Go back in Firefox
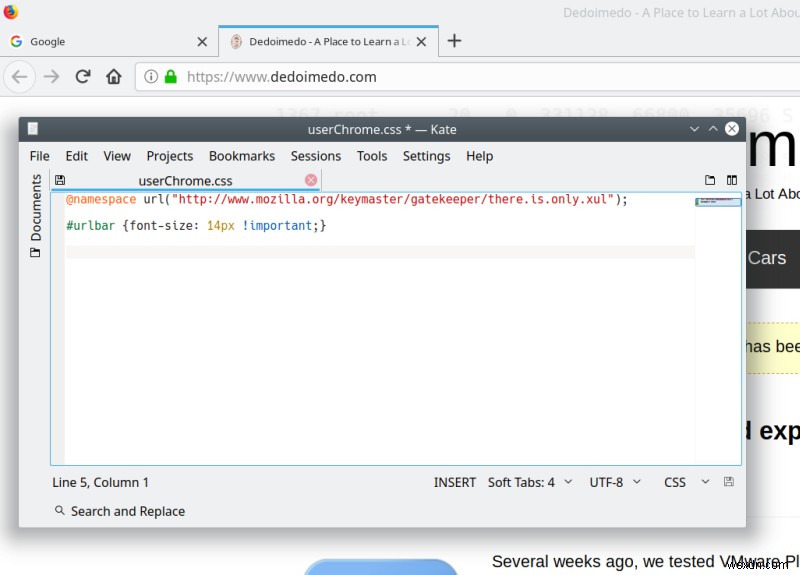Image resolution: width=800 pixels, height=575 pixels. 19,77
